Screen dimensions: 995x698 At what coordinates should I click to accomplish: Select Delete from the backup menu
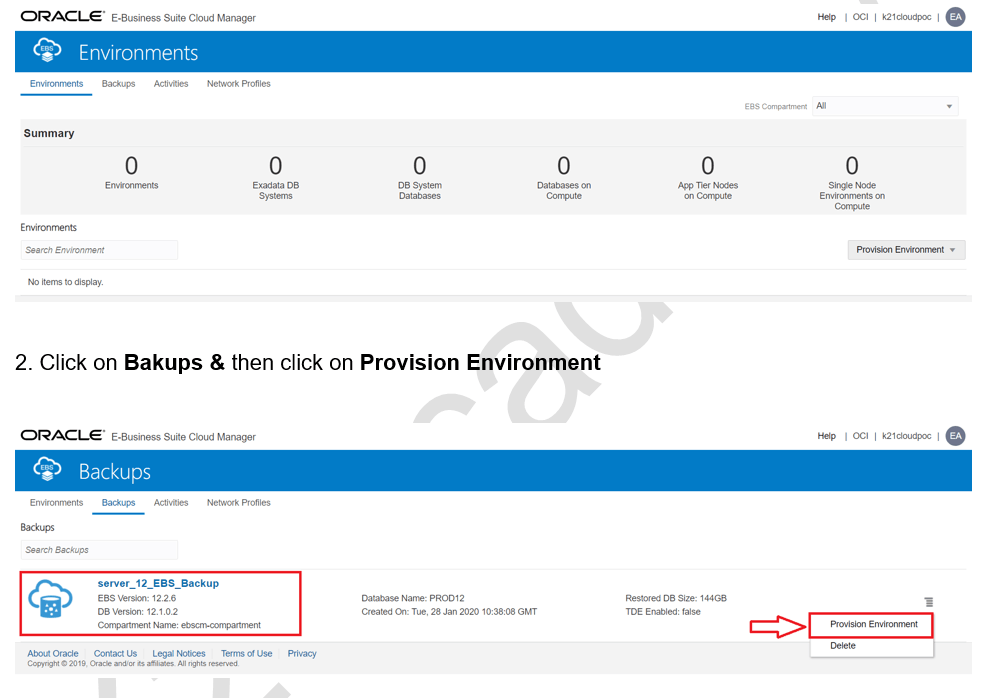coord(842,645)
